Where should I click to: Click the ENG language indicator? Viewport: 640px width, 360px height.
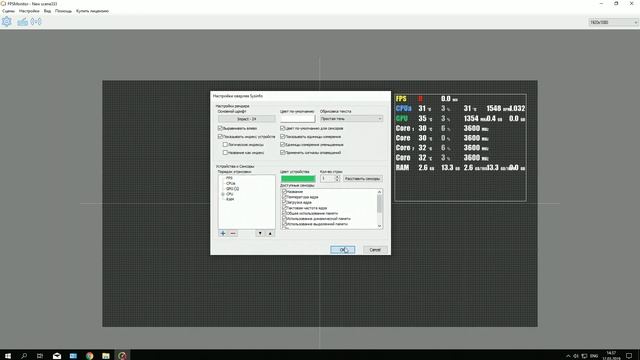tap(594, 356)
